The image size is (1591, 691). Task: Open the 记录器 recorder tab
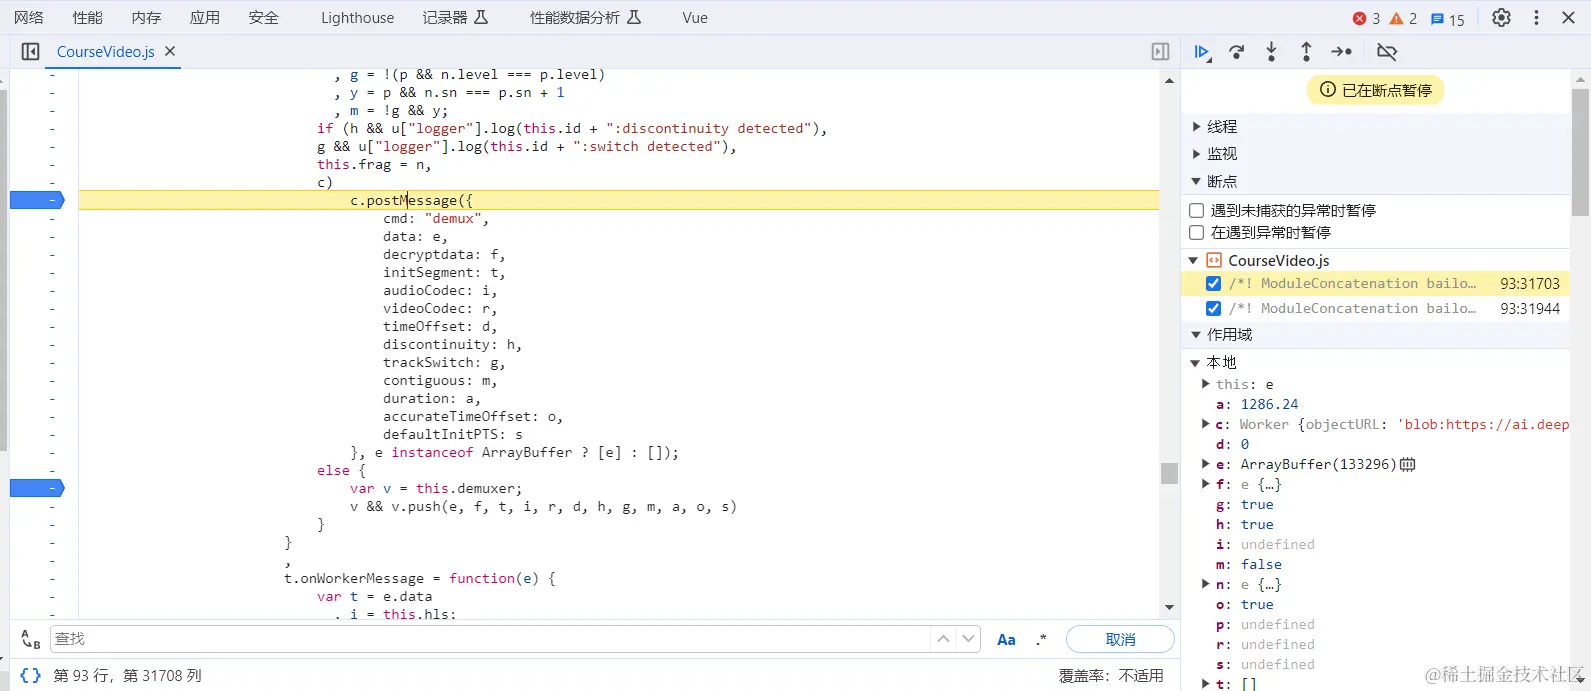coord(455,18)
